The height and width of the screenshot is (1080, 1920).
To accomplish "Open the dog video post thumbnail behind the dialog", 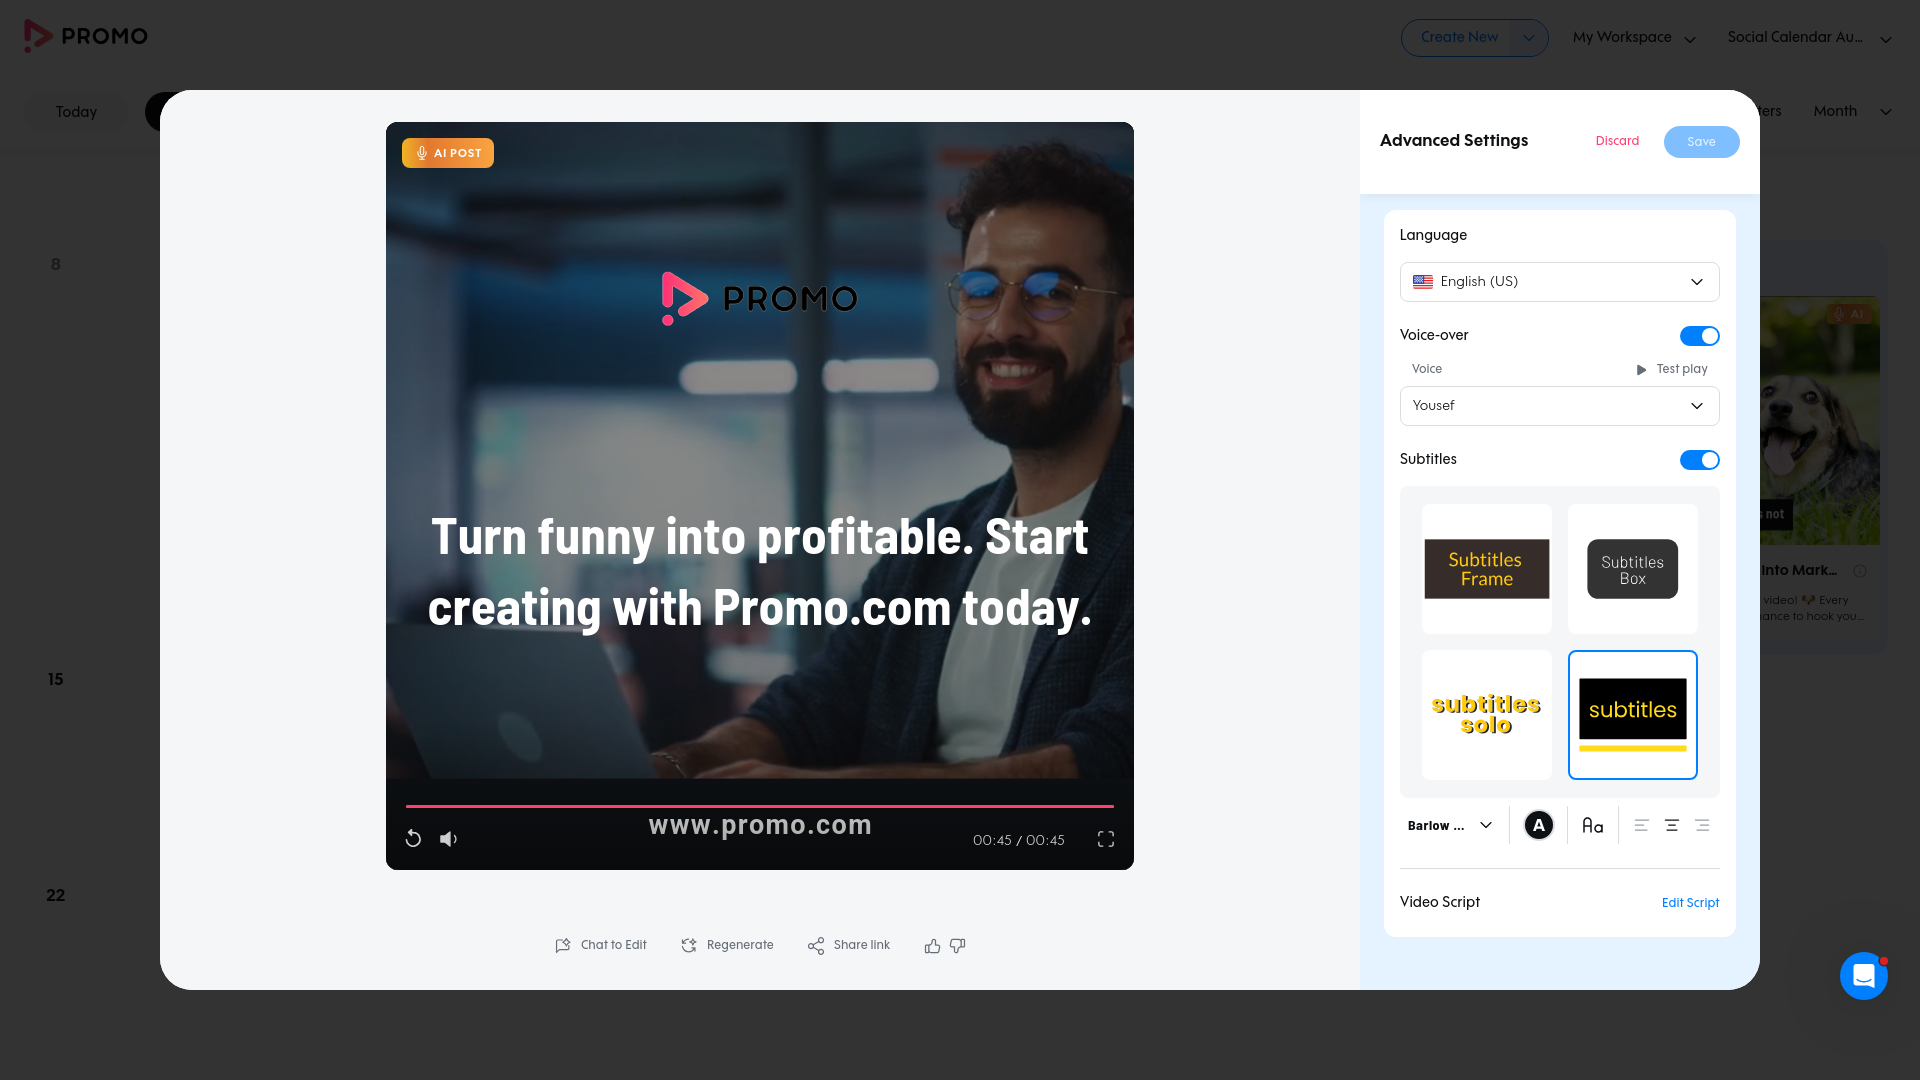I will point(1820,421).
